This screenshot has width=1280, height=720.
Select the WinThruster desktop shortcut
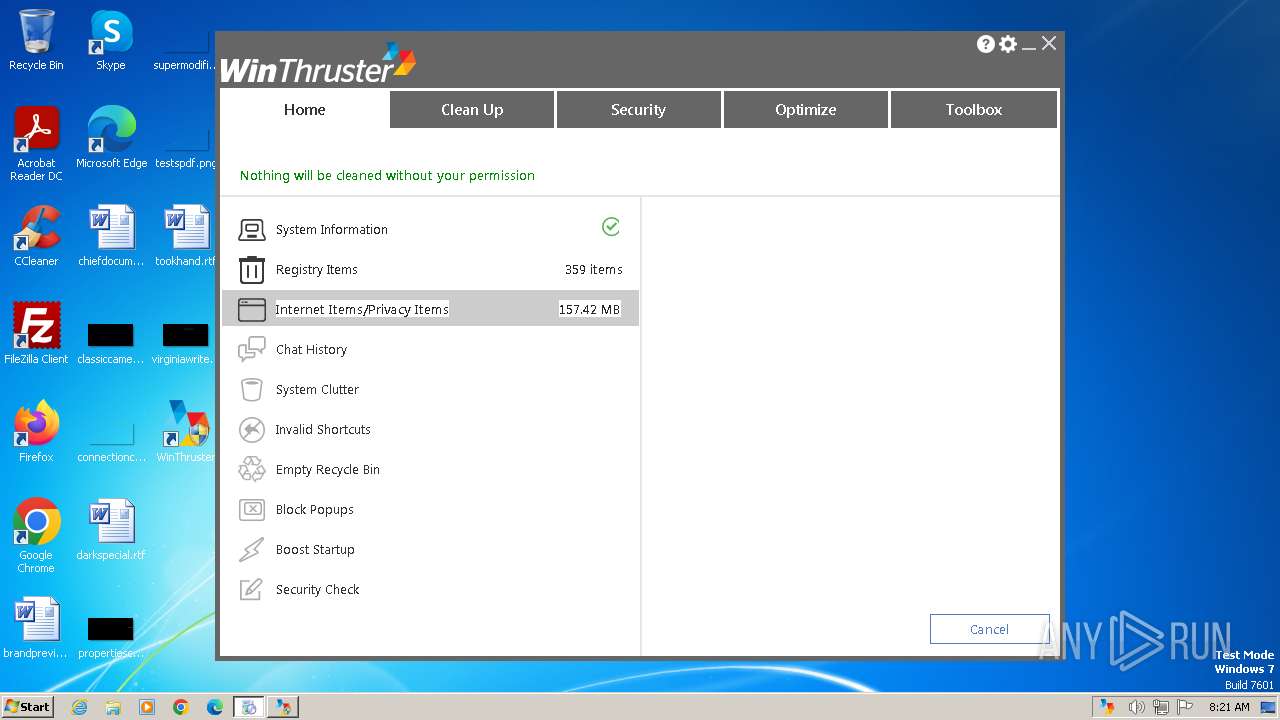pyautogui.click(x=186, y=432)
